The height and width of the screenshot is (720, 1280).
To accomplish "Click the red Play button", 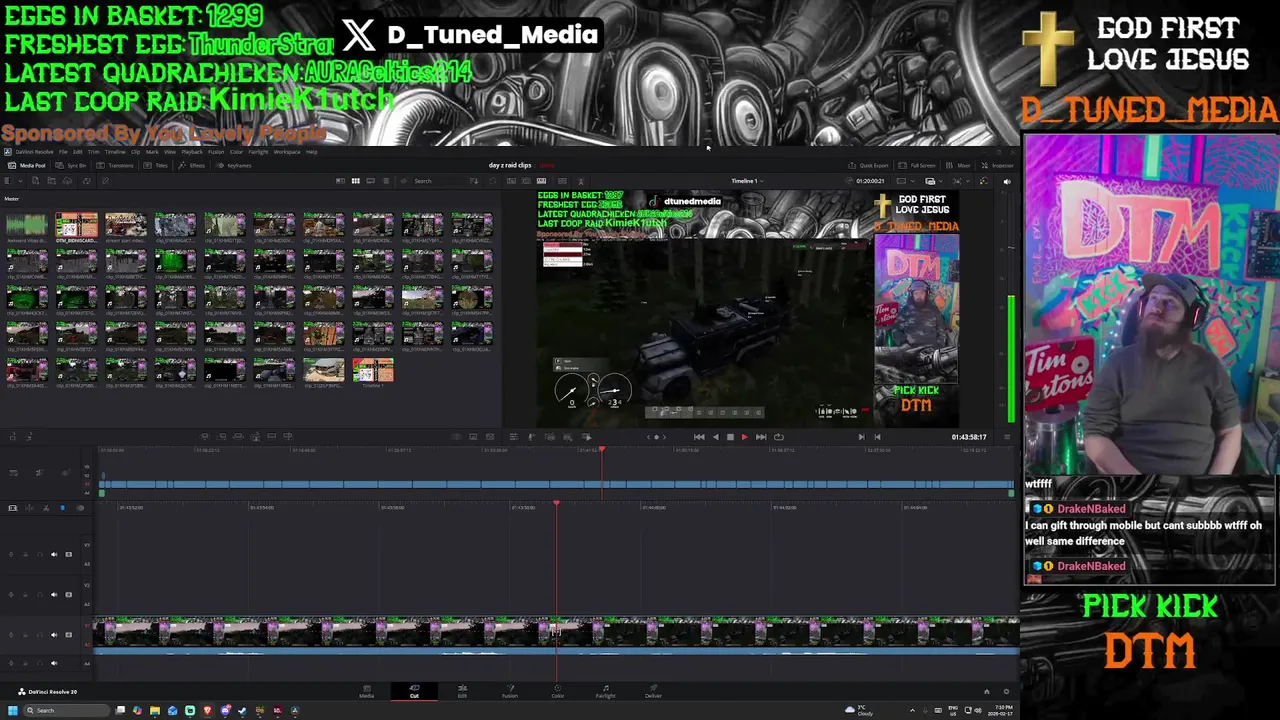I will (x=745, y=436).
